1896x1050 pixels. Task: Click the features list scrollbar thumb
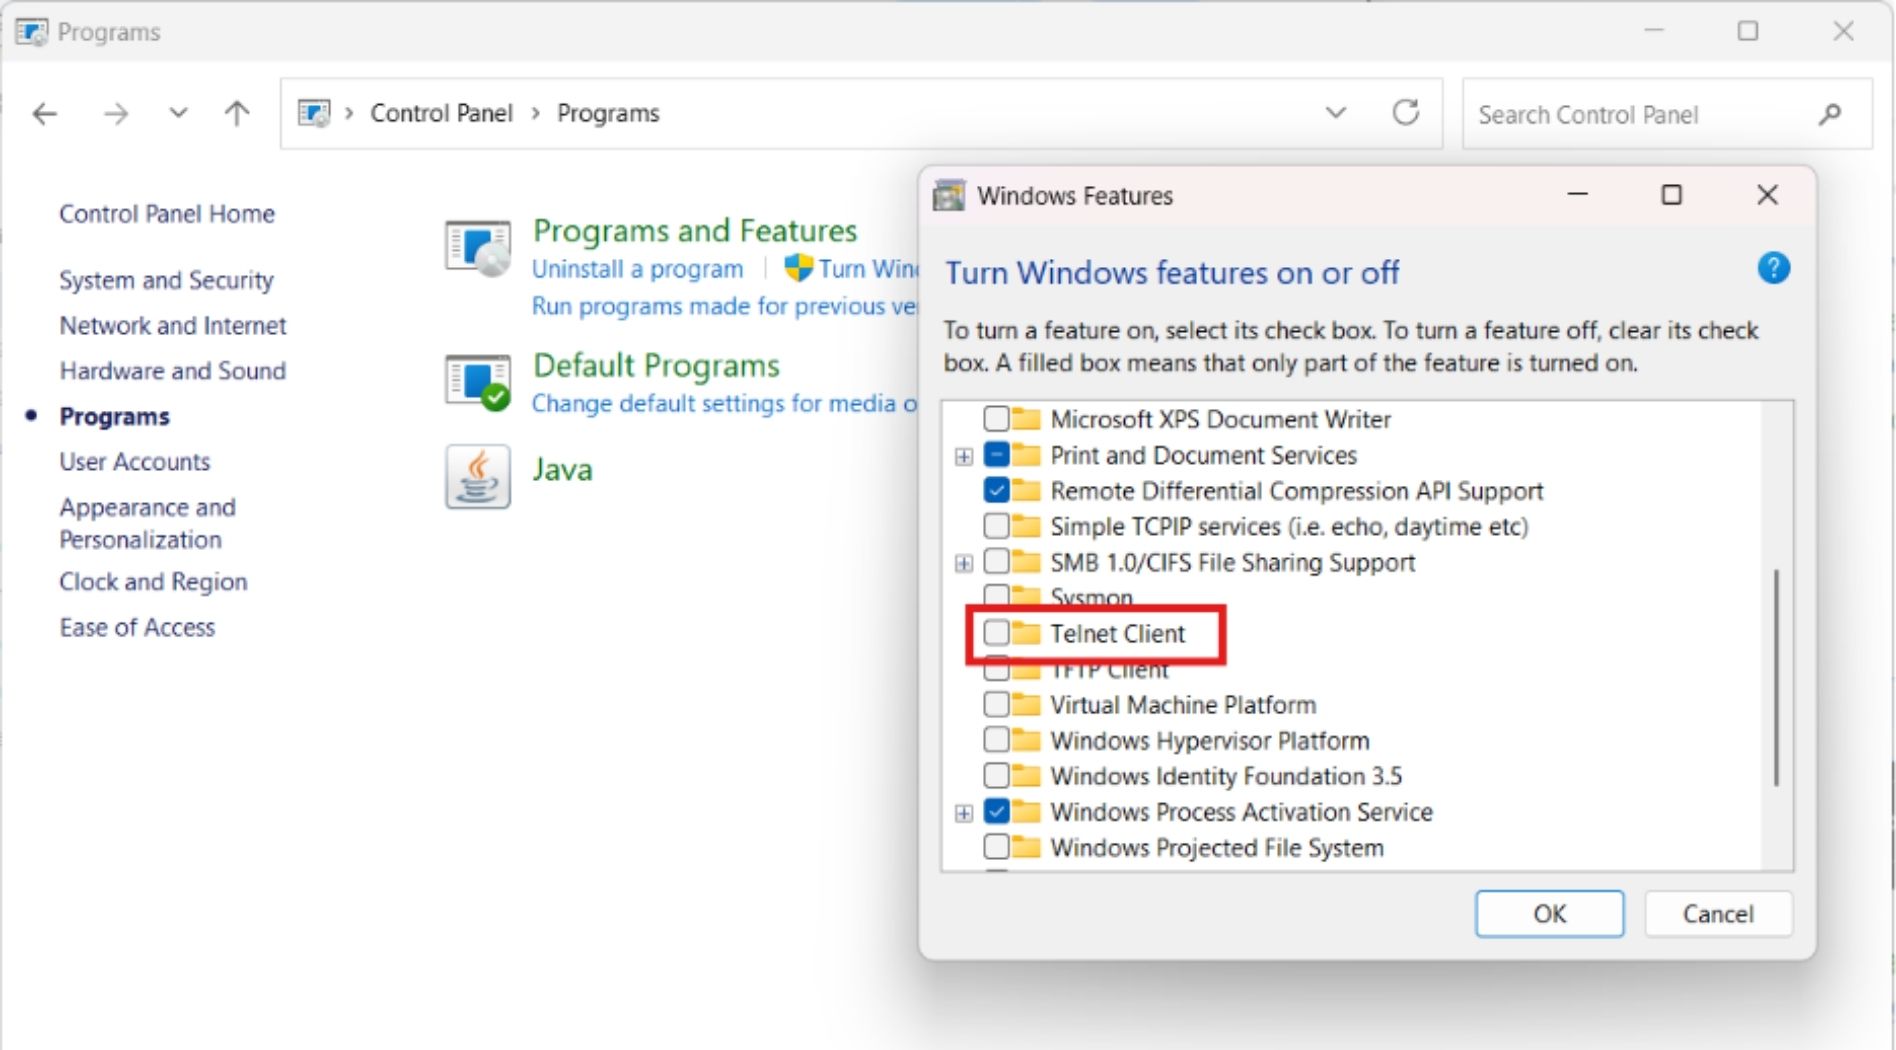click(x=1776, y=678)
